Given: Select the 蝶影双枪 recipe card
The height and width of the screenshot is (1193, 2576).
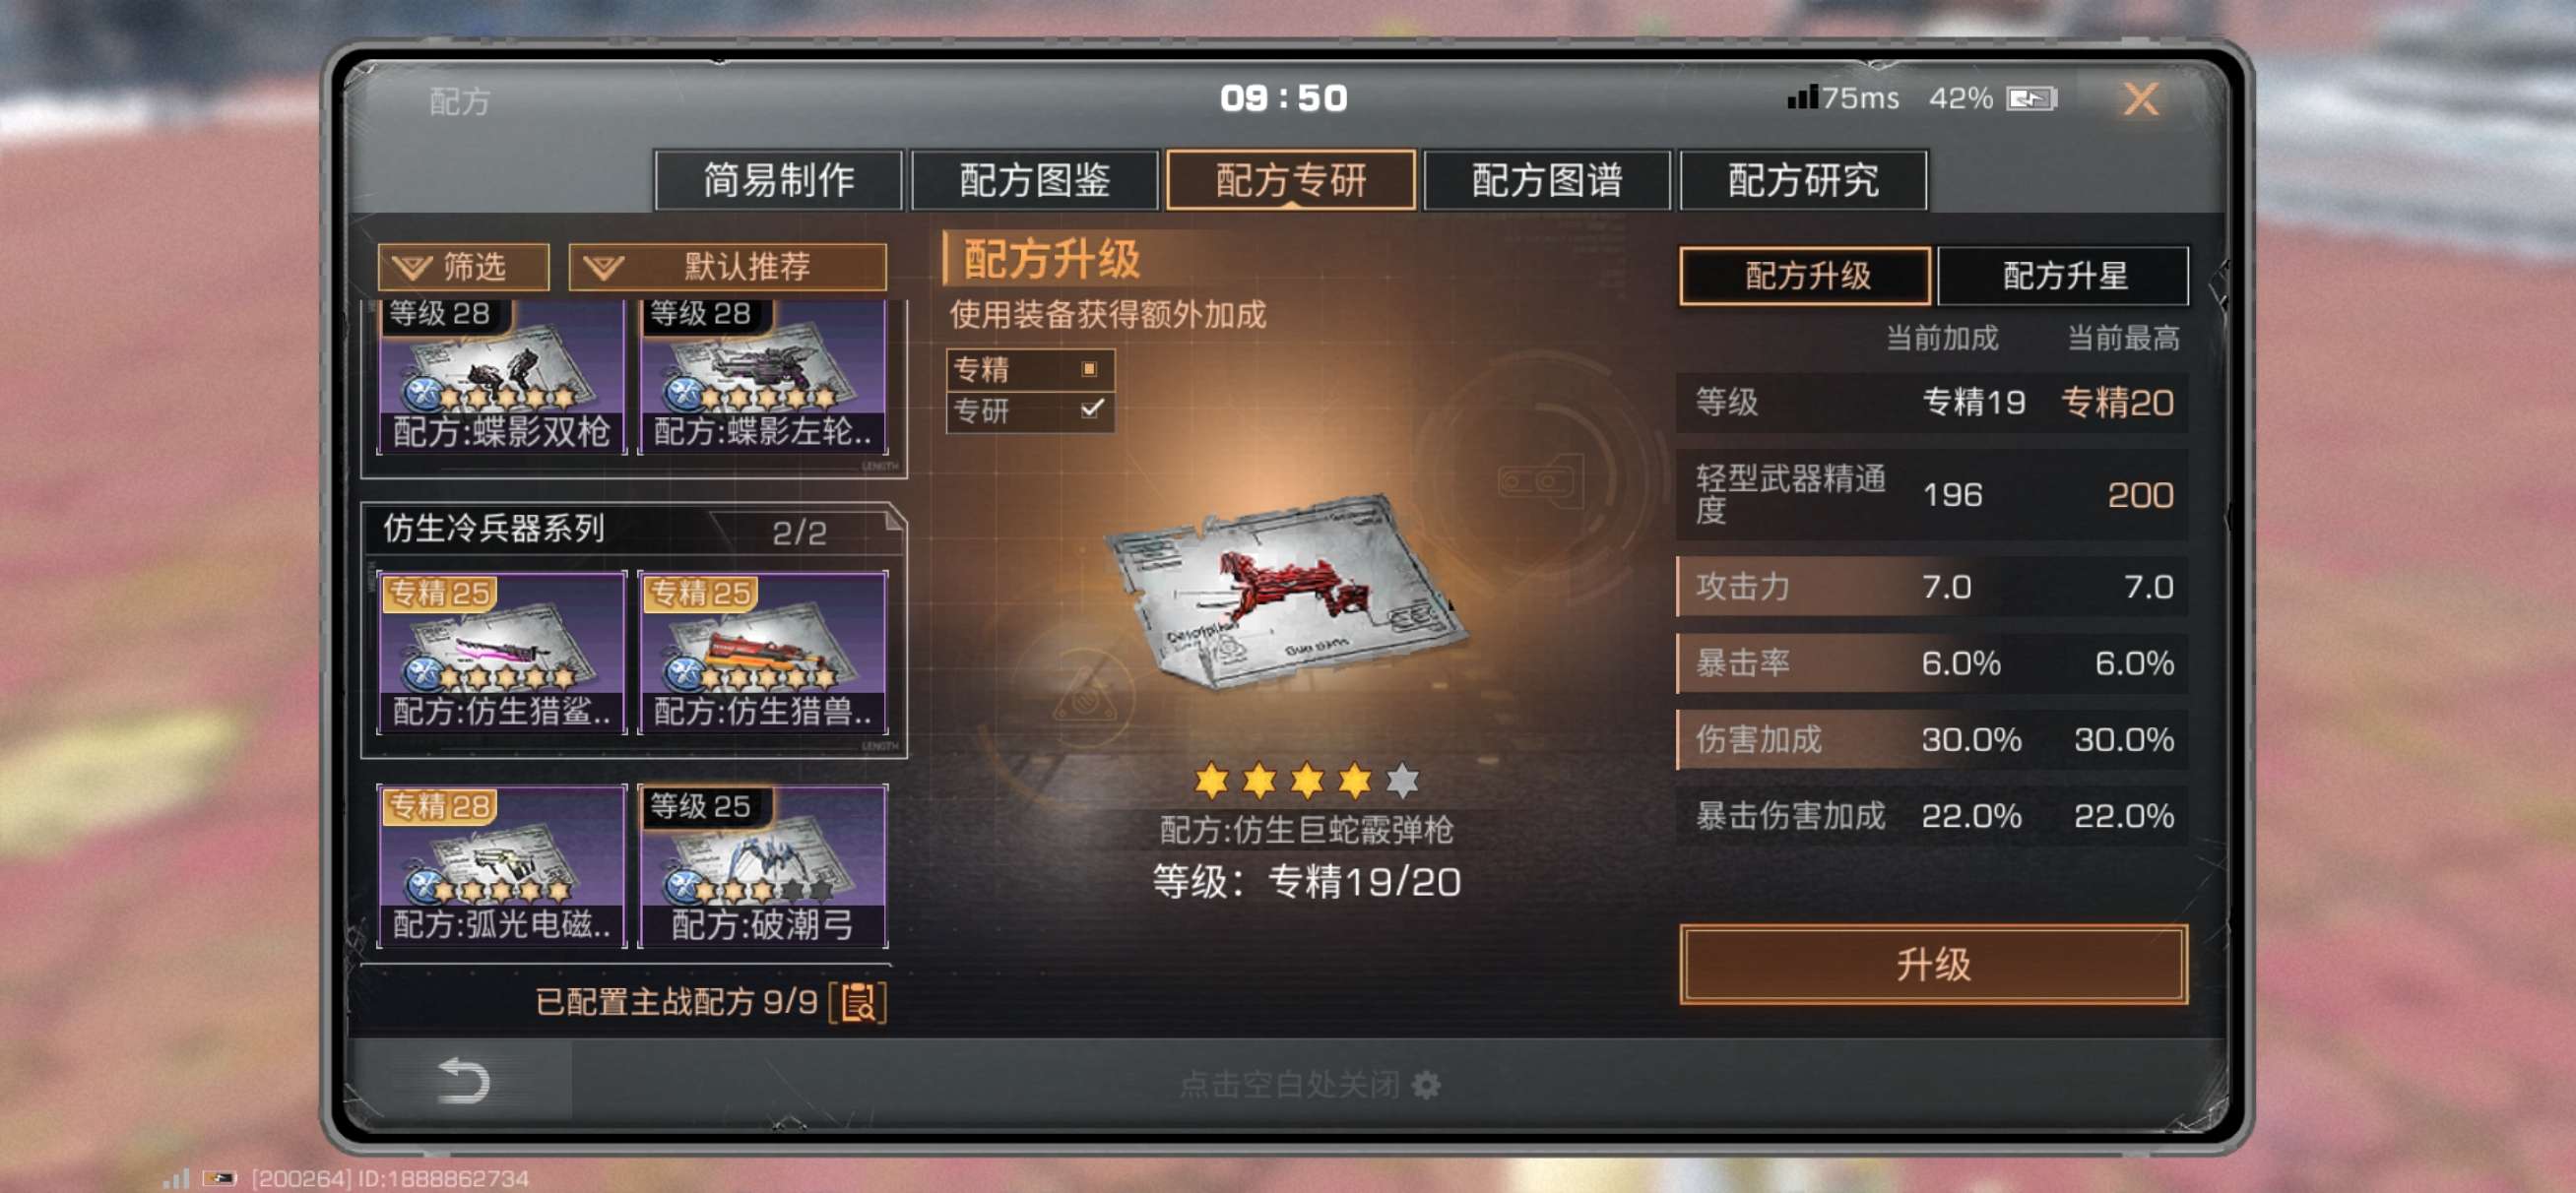Looking at the screenshot, I should point(501,377).
